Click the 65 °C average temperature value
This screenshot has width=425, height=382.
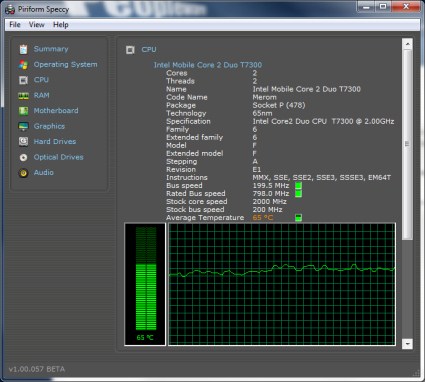click(x=263, y=218)
